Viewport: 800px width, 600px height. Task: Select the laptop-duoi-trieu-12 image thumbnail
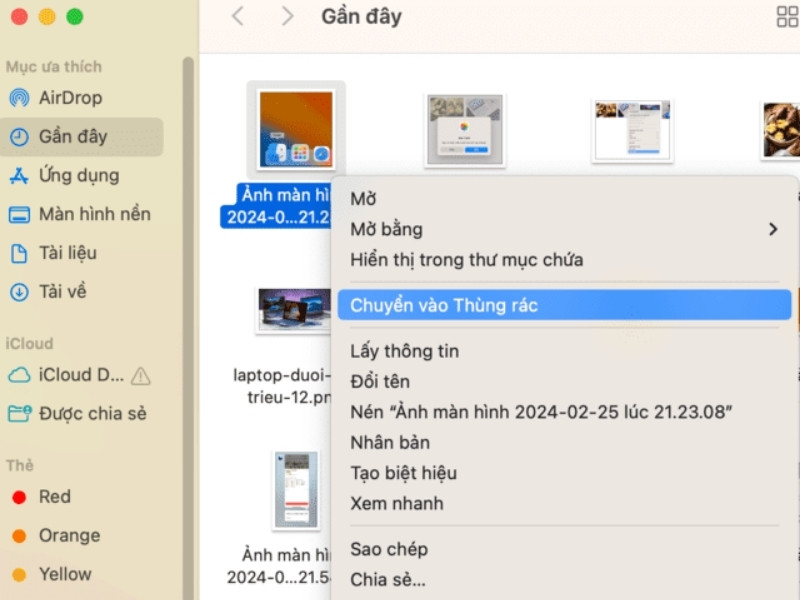point(294,309)
